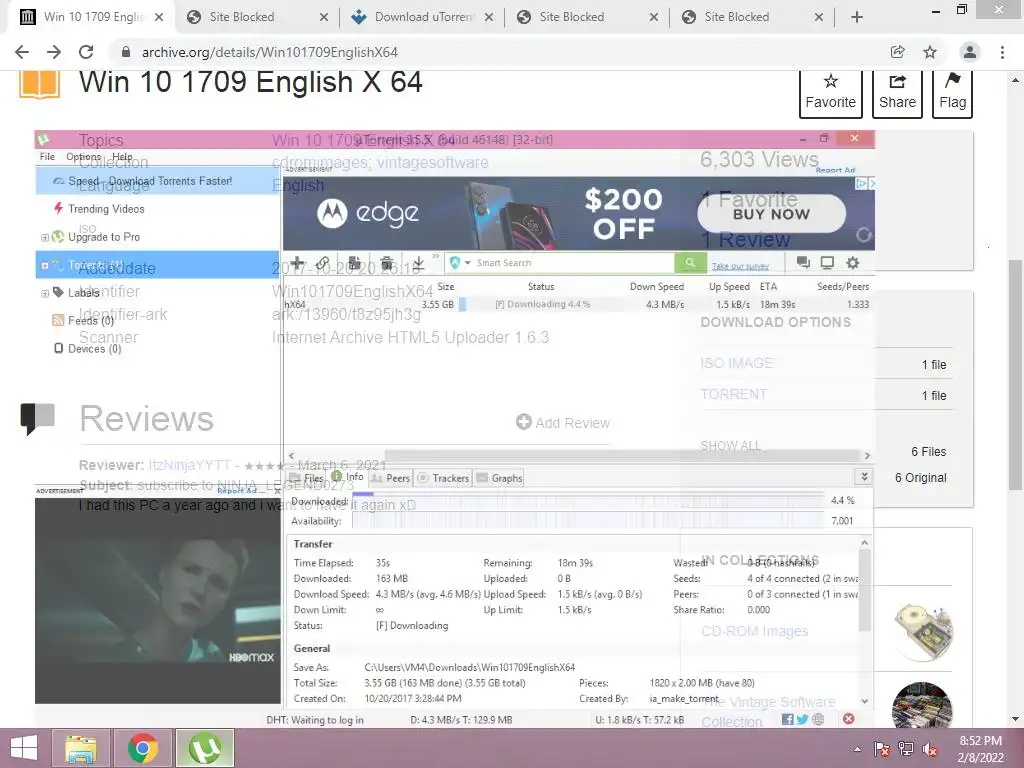Open the uTorrent File menu
Viewport: 1024px width, 768px height.
pyautogui.click(x=47, y=157)
